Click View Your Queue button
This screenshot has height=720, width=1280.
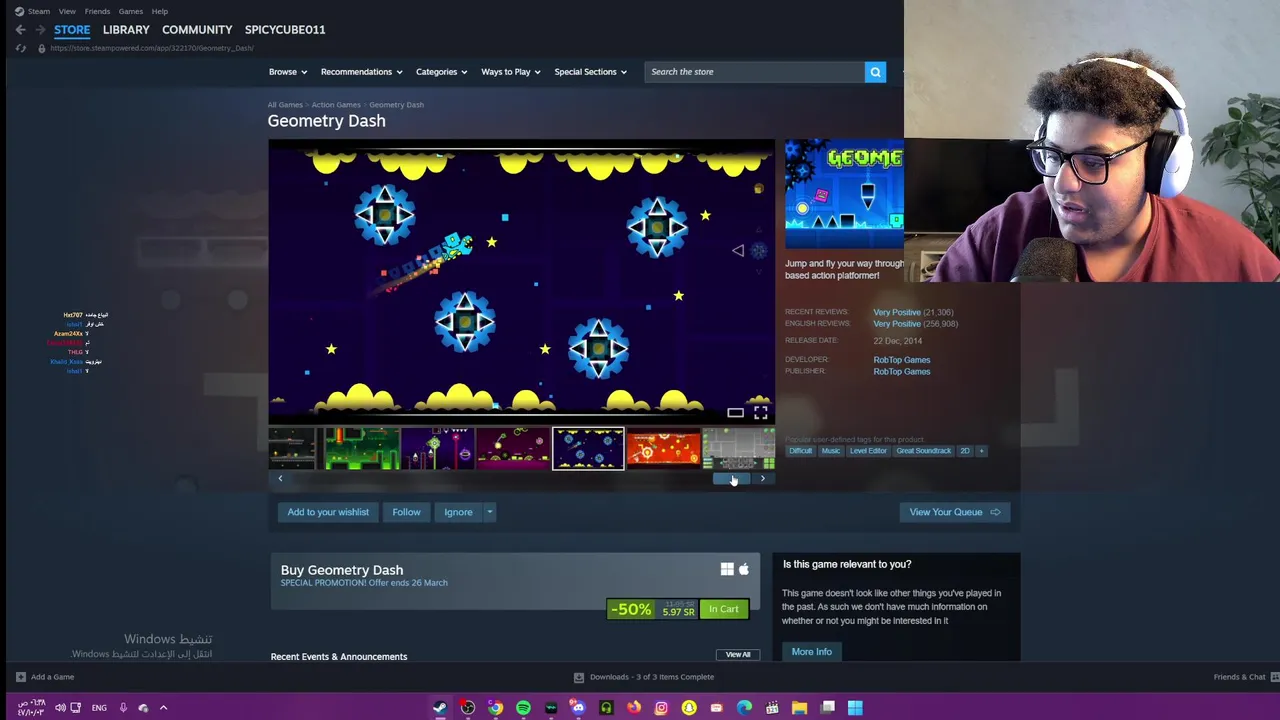point(955,512)
